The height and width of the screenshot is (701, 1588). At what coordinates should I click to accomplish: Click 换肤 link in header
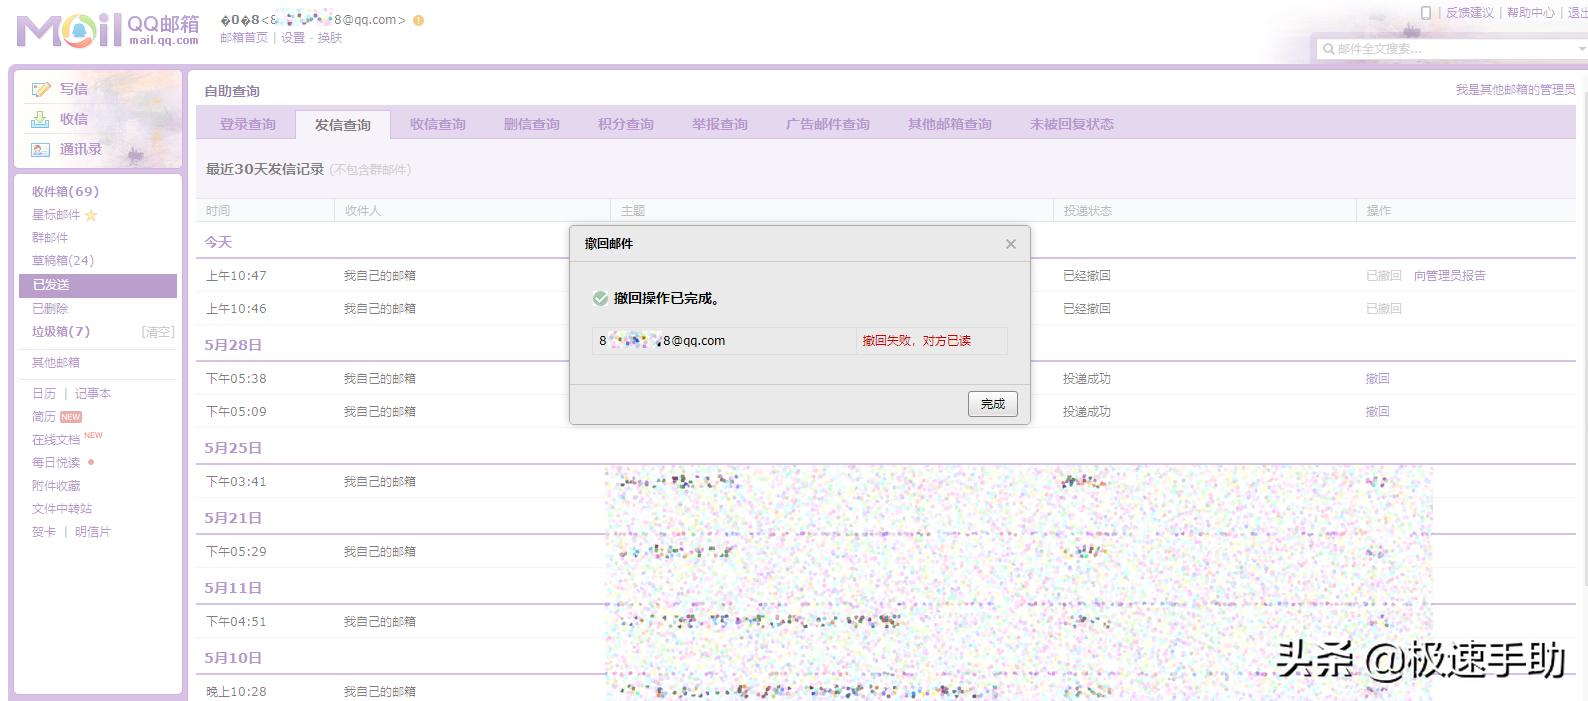[x=330, y=38]
